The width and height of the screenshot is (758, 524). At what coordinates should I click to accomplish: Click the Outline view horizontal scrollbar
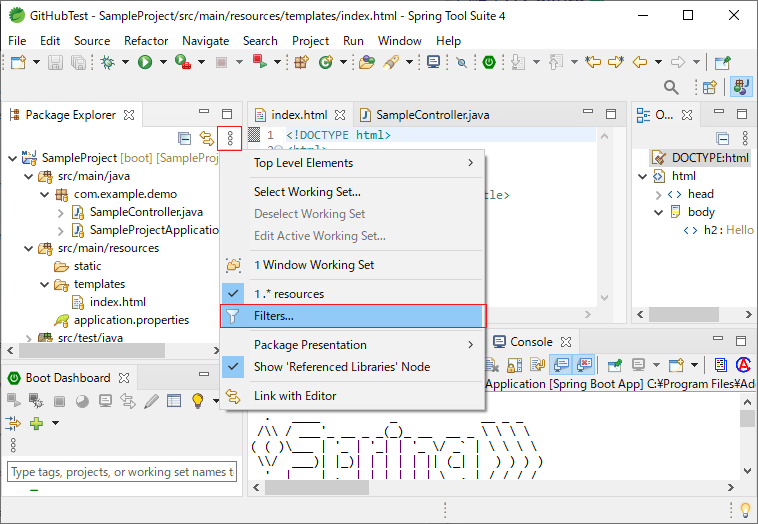click(684, 315)
